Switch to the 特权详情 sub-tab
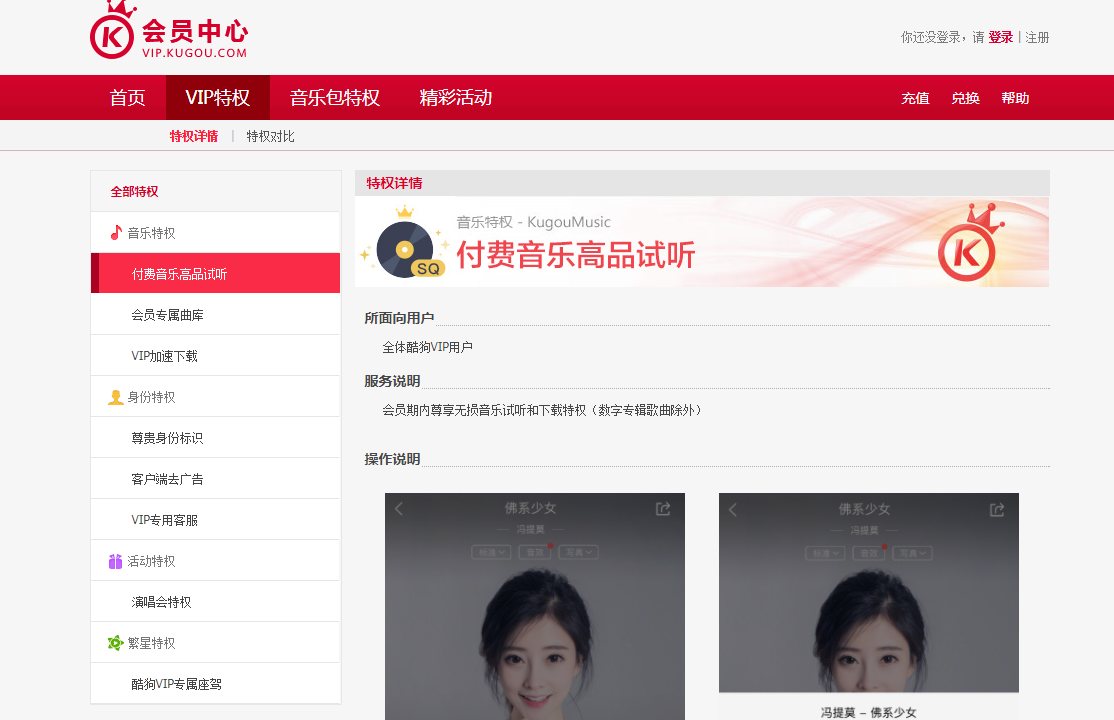The width and height of the screenshot is (1114, 720). coord(194,136)
